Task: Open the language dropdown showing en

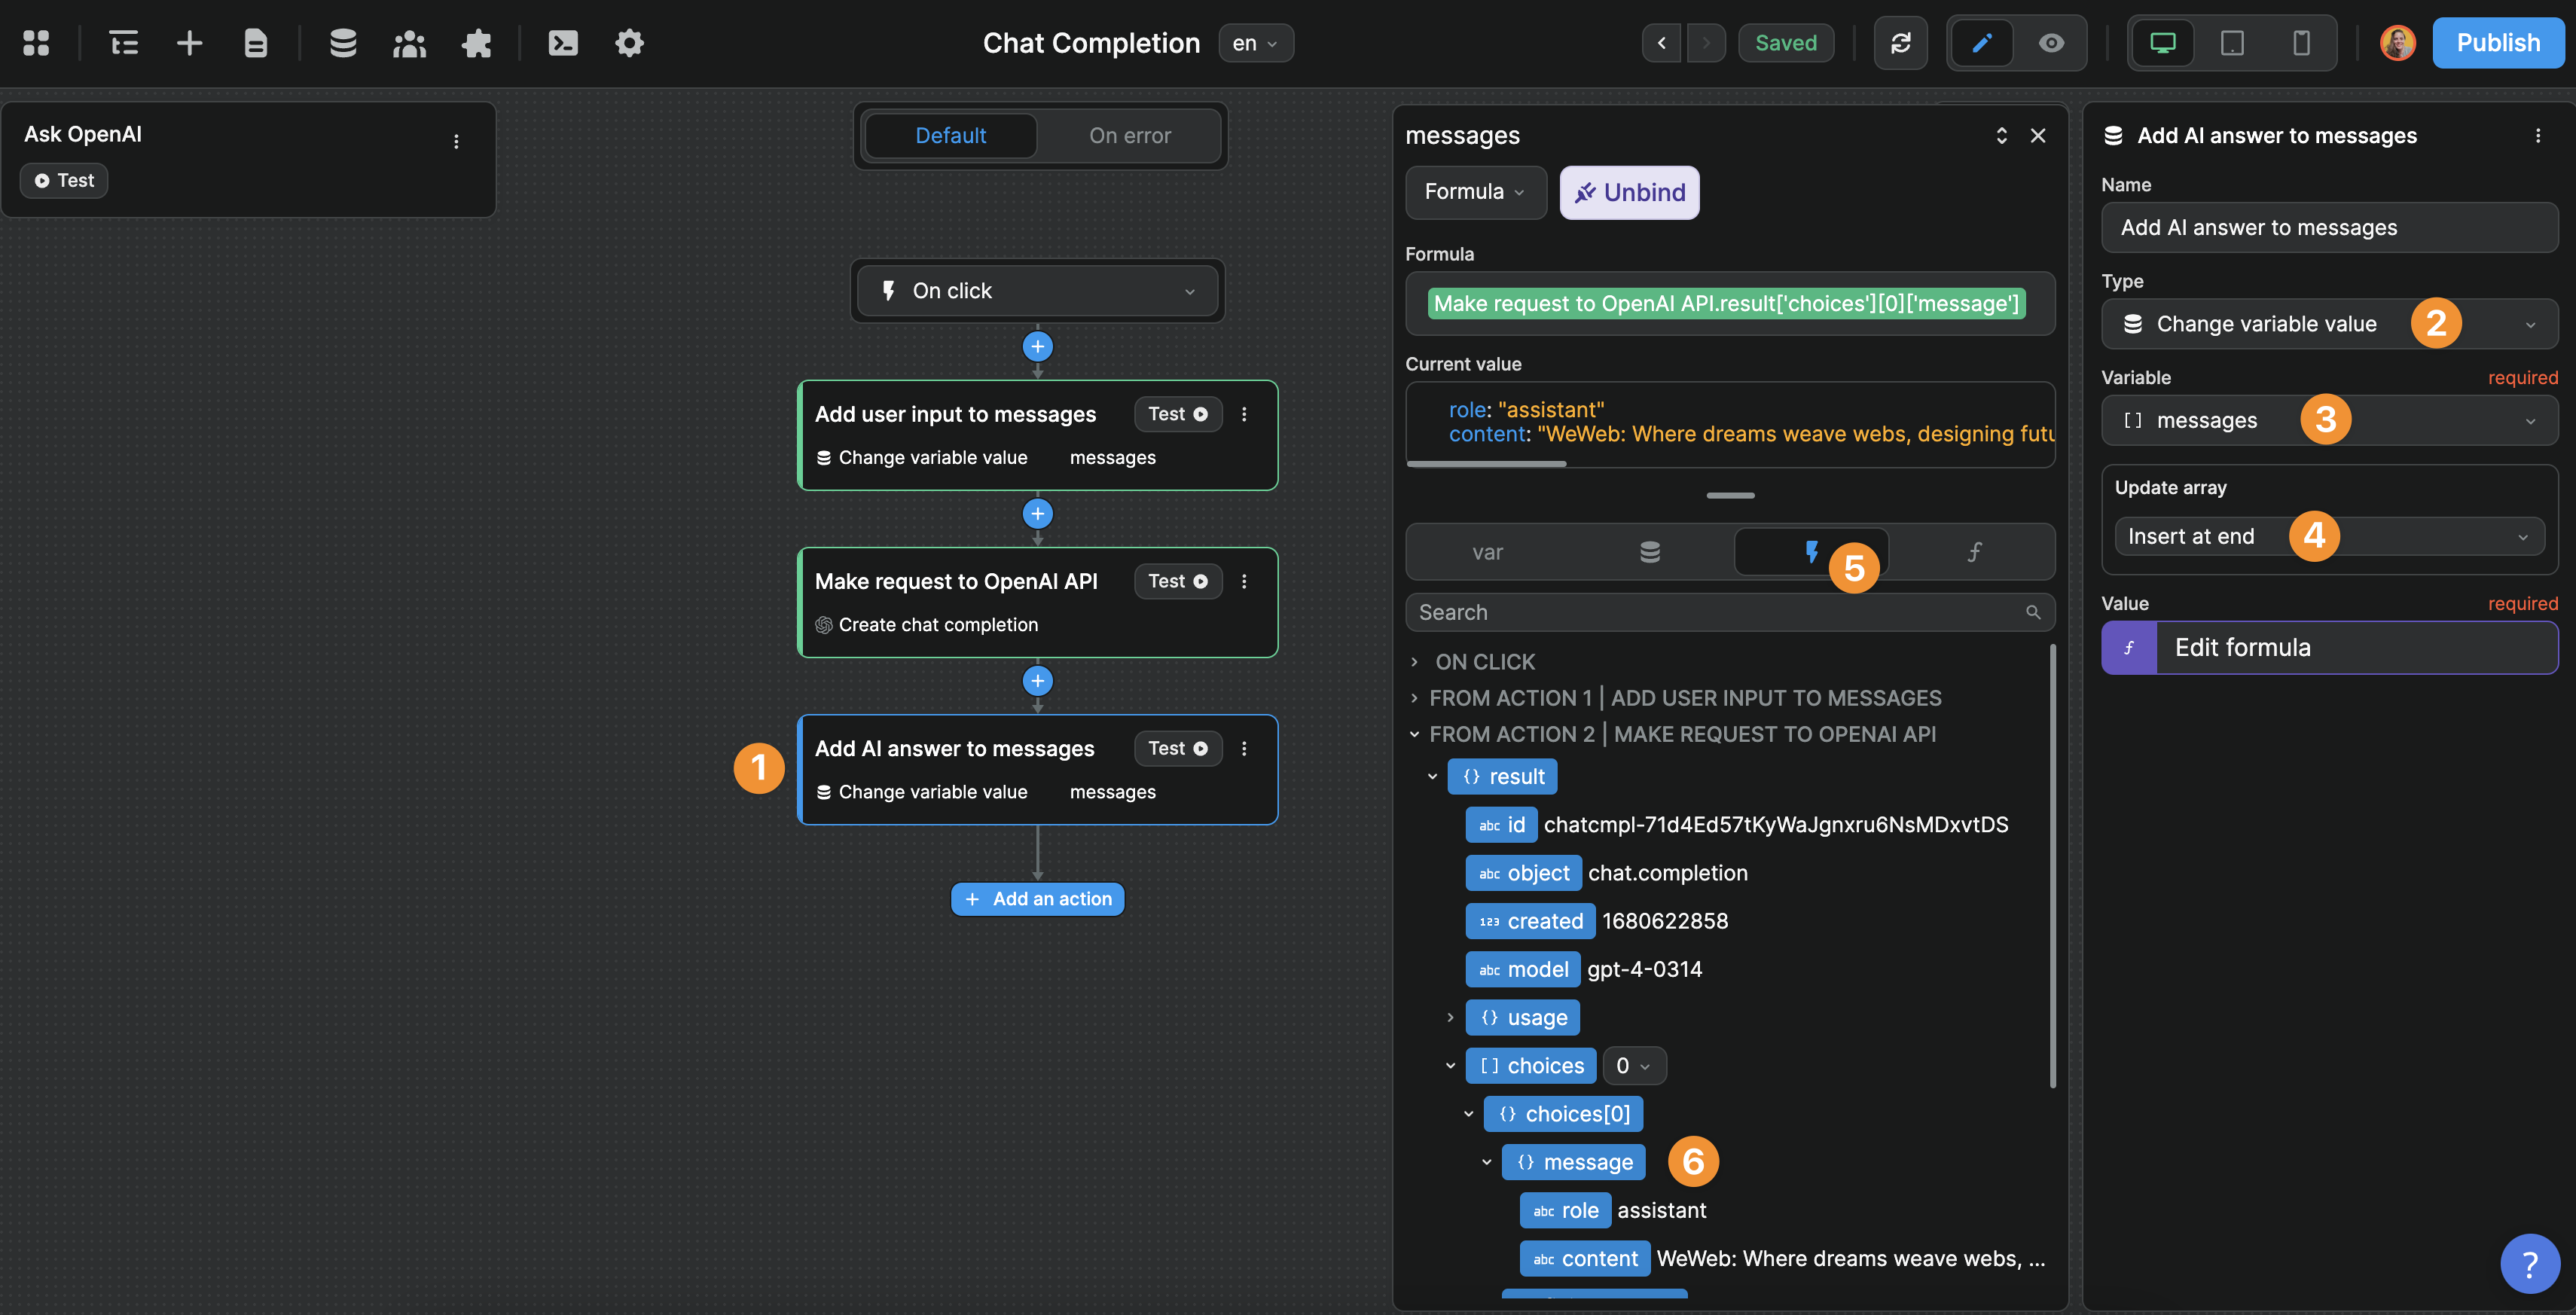Action: (x=1256, y=43)
